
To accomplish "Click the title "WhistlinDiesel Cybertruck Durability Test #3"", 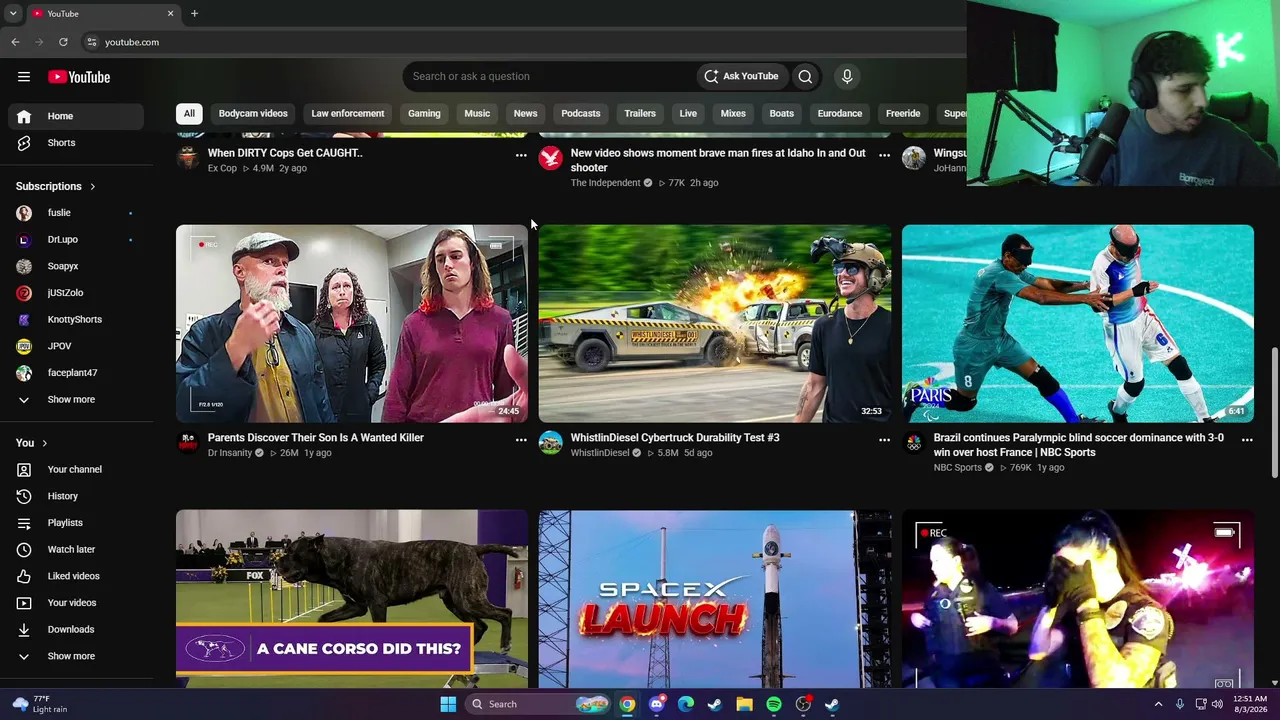I will 675,438.
